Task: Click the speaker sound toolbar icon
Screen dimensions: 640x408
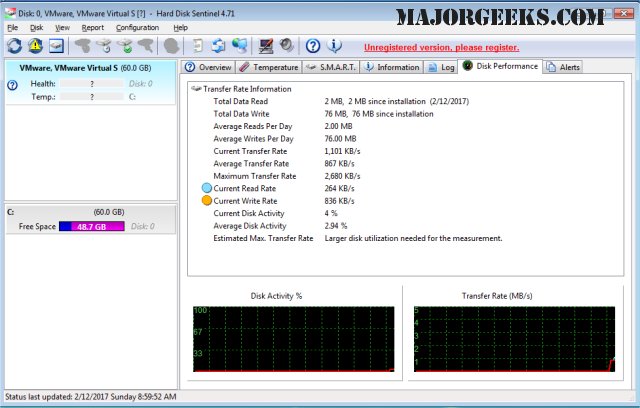Action: tap(287, 46)
